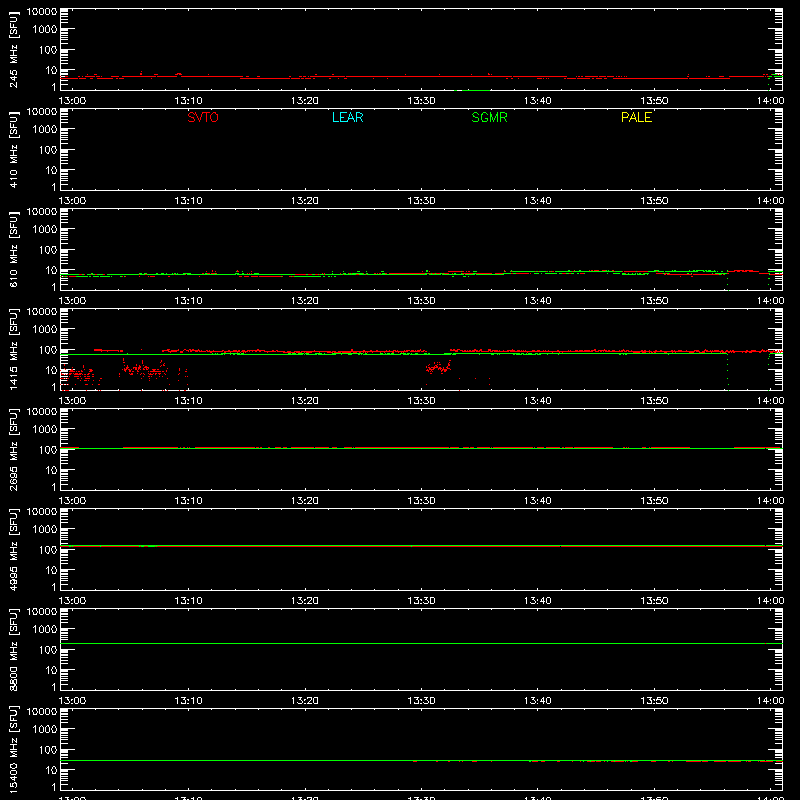Click the 13:30 label under the 1415 MHz panel

point(421,401)
